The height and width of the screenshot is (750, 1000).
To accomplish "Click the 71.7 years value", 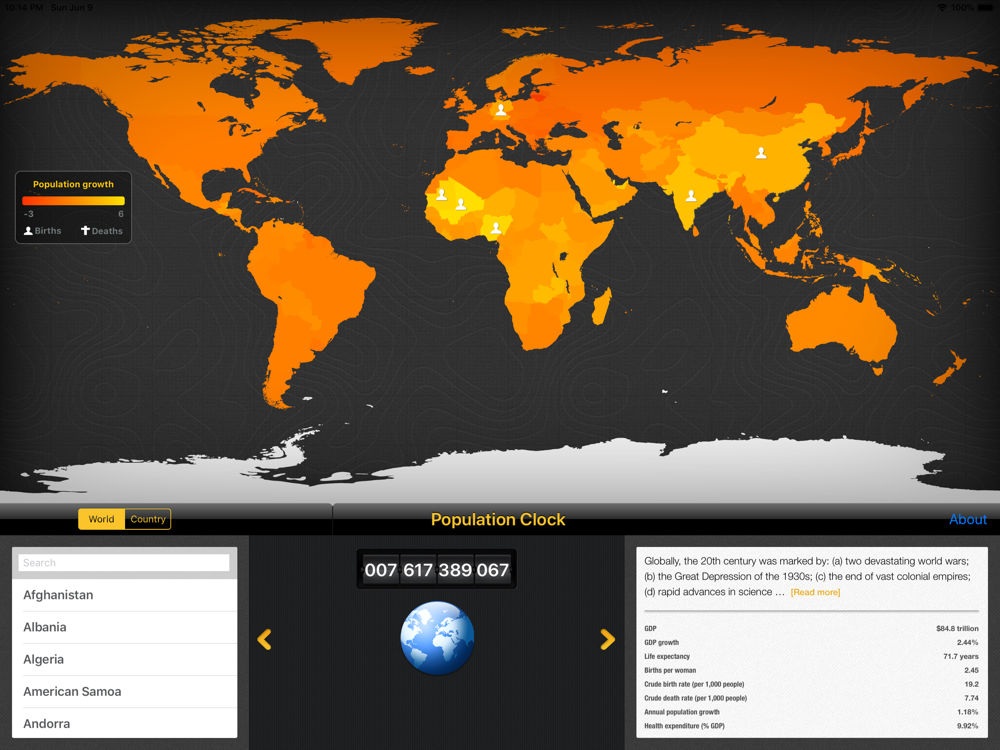I will click(x=960, y=657).
